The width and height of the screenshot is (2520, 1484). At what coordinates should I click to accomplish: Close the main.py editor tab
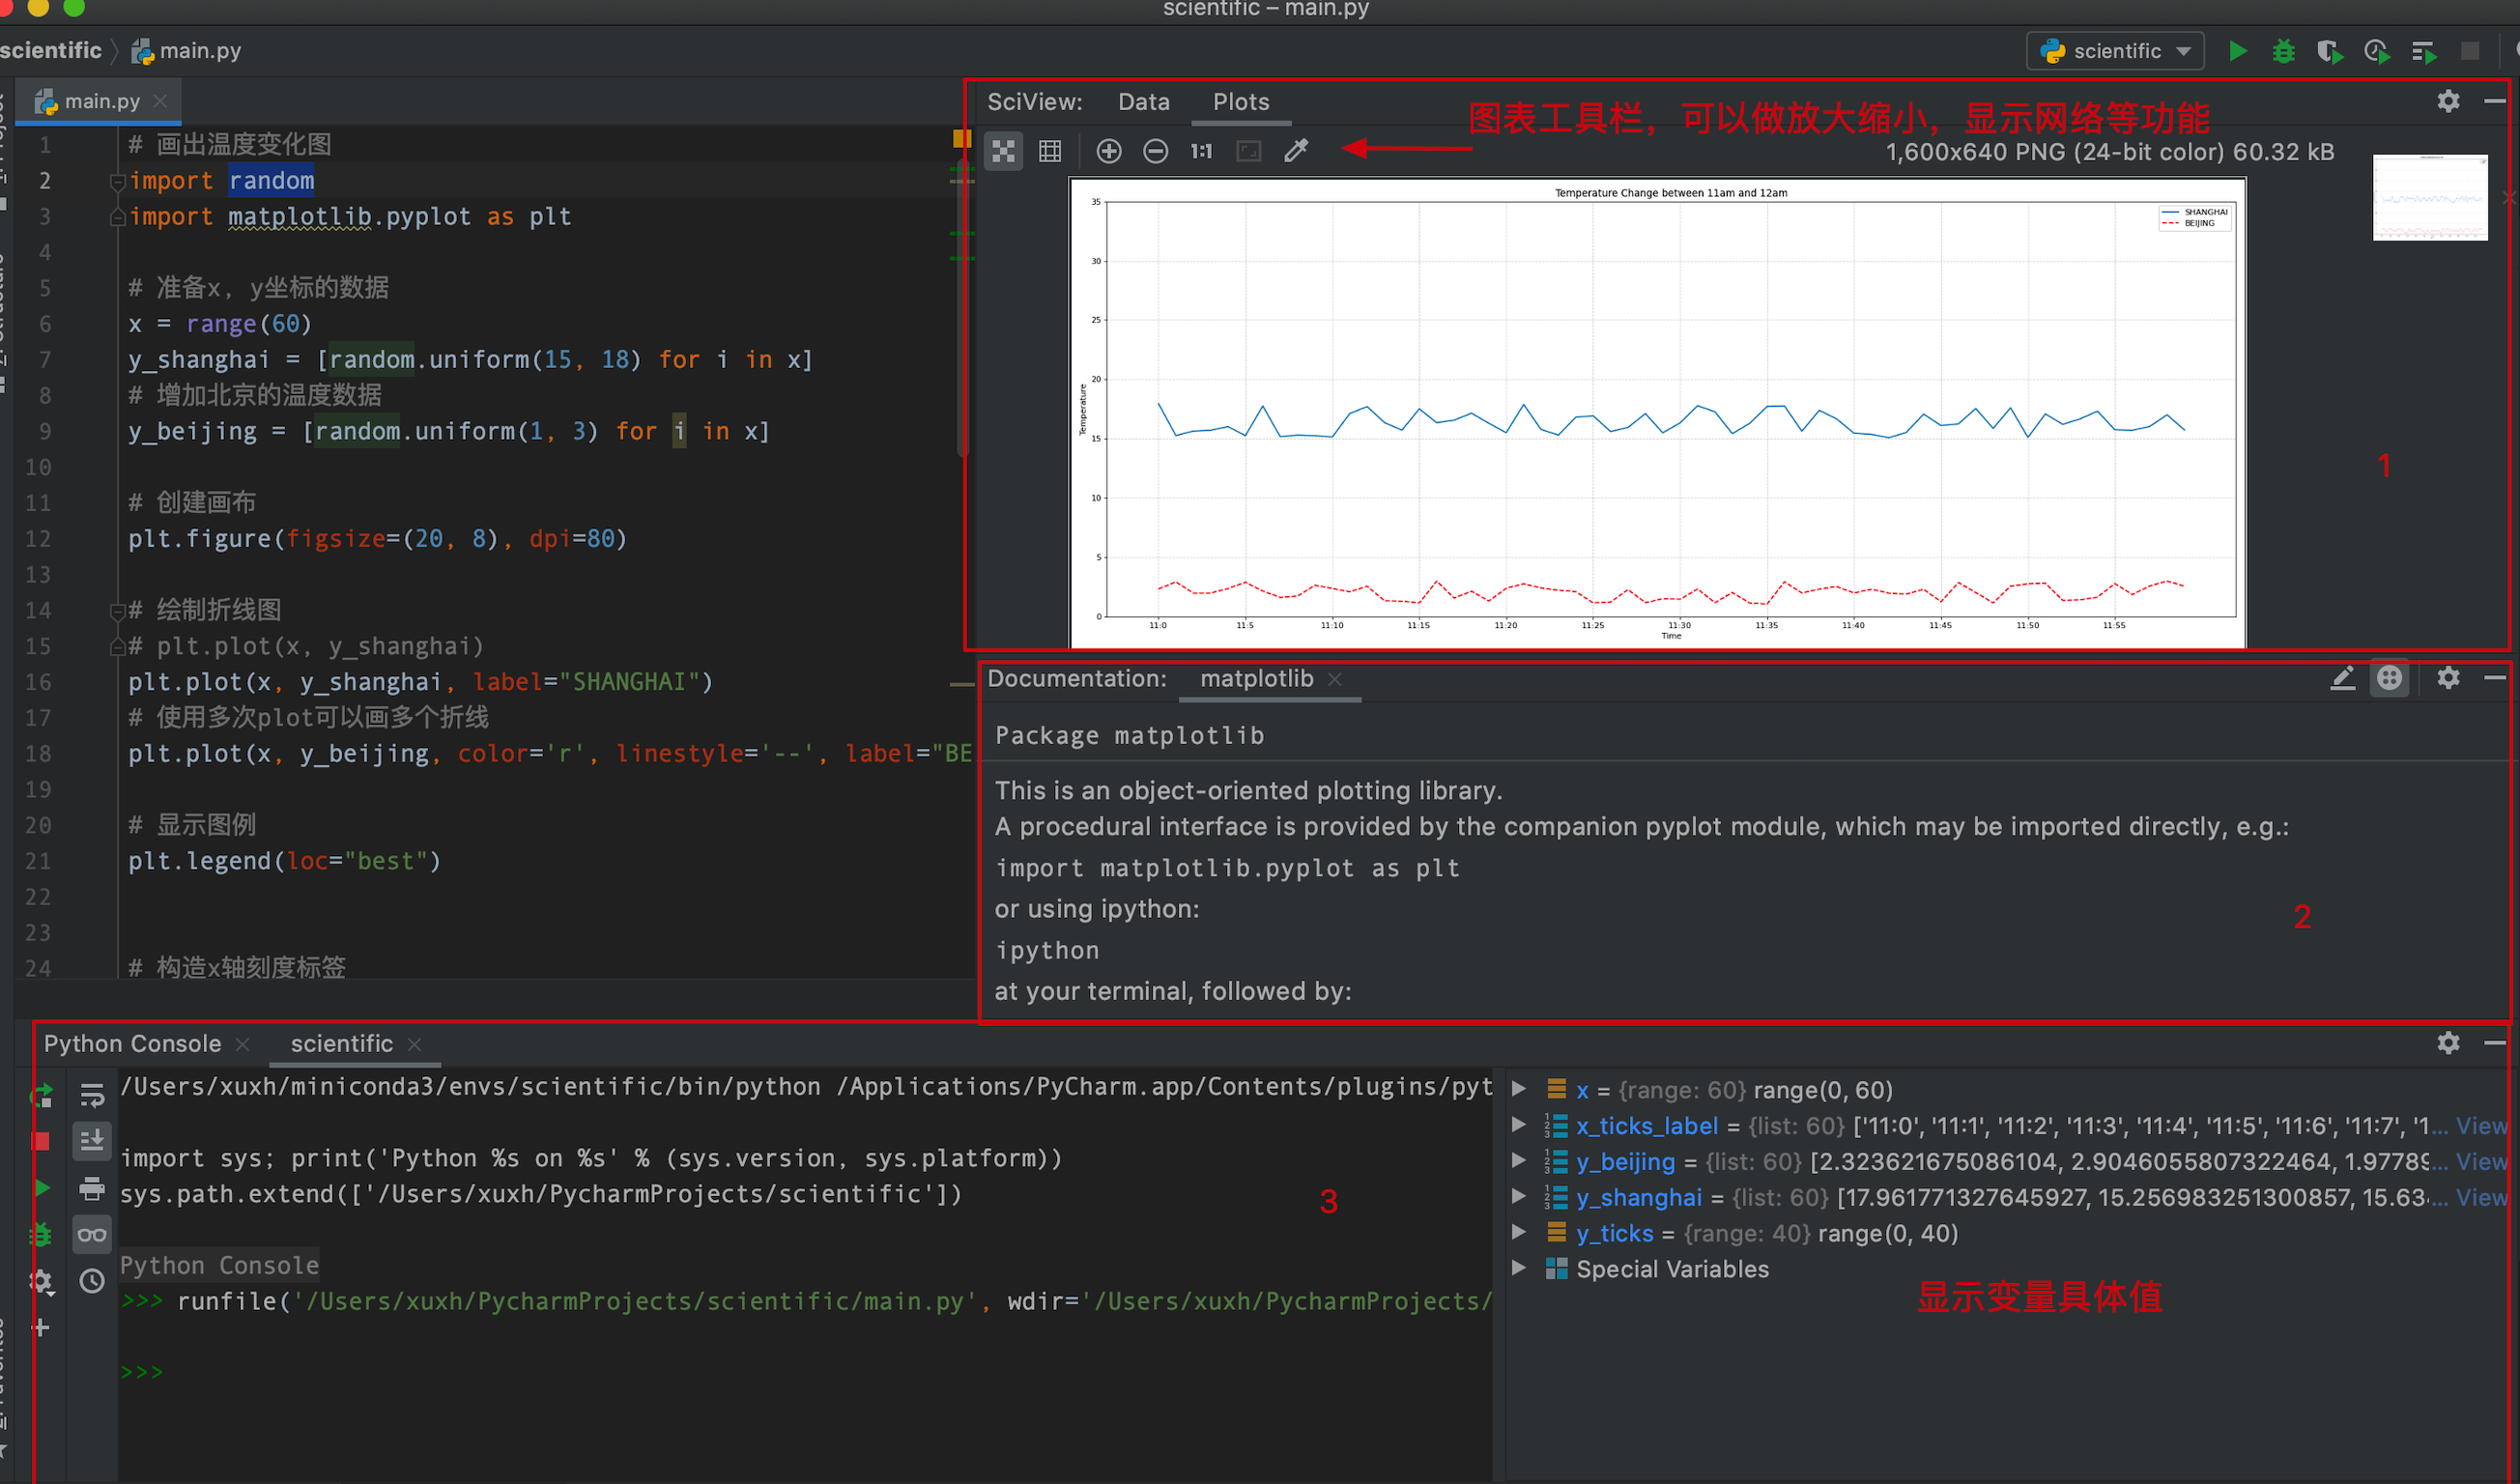(x=160, y=101)
